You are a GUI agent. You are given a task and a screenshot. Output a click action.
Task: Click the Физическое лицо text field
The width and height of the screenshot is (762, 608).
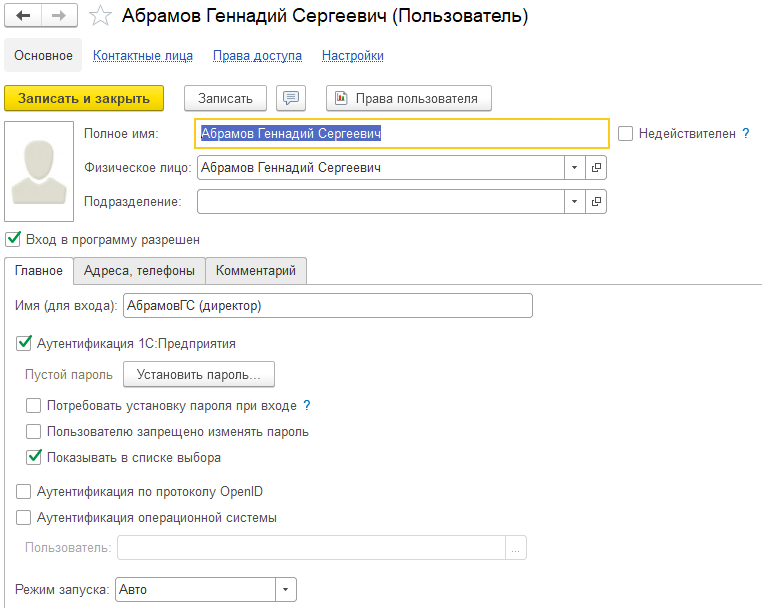(381, 168)
